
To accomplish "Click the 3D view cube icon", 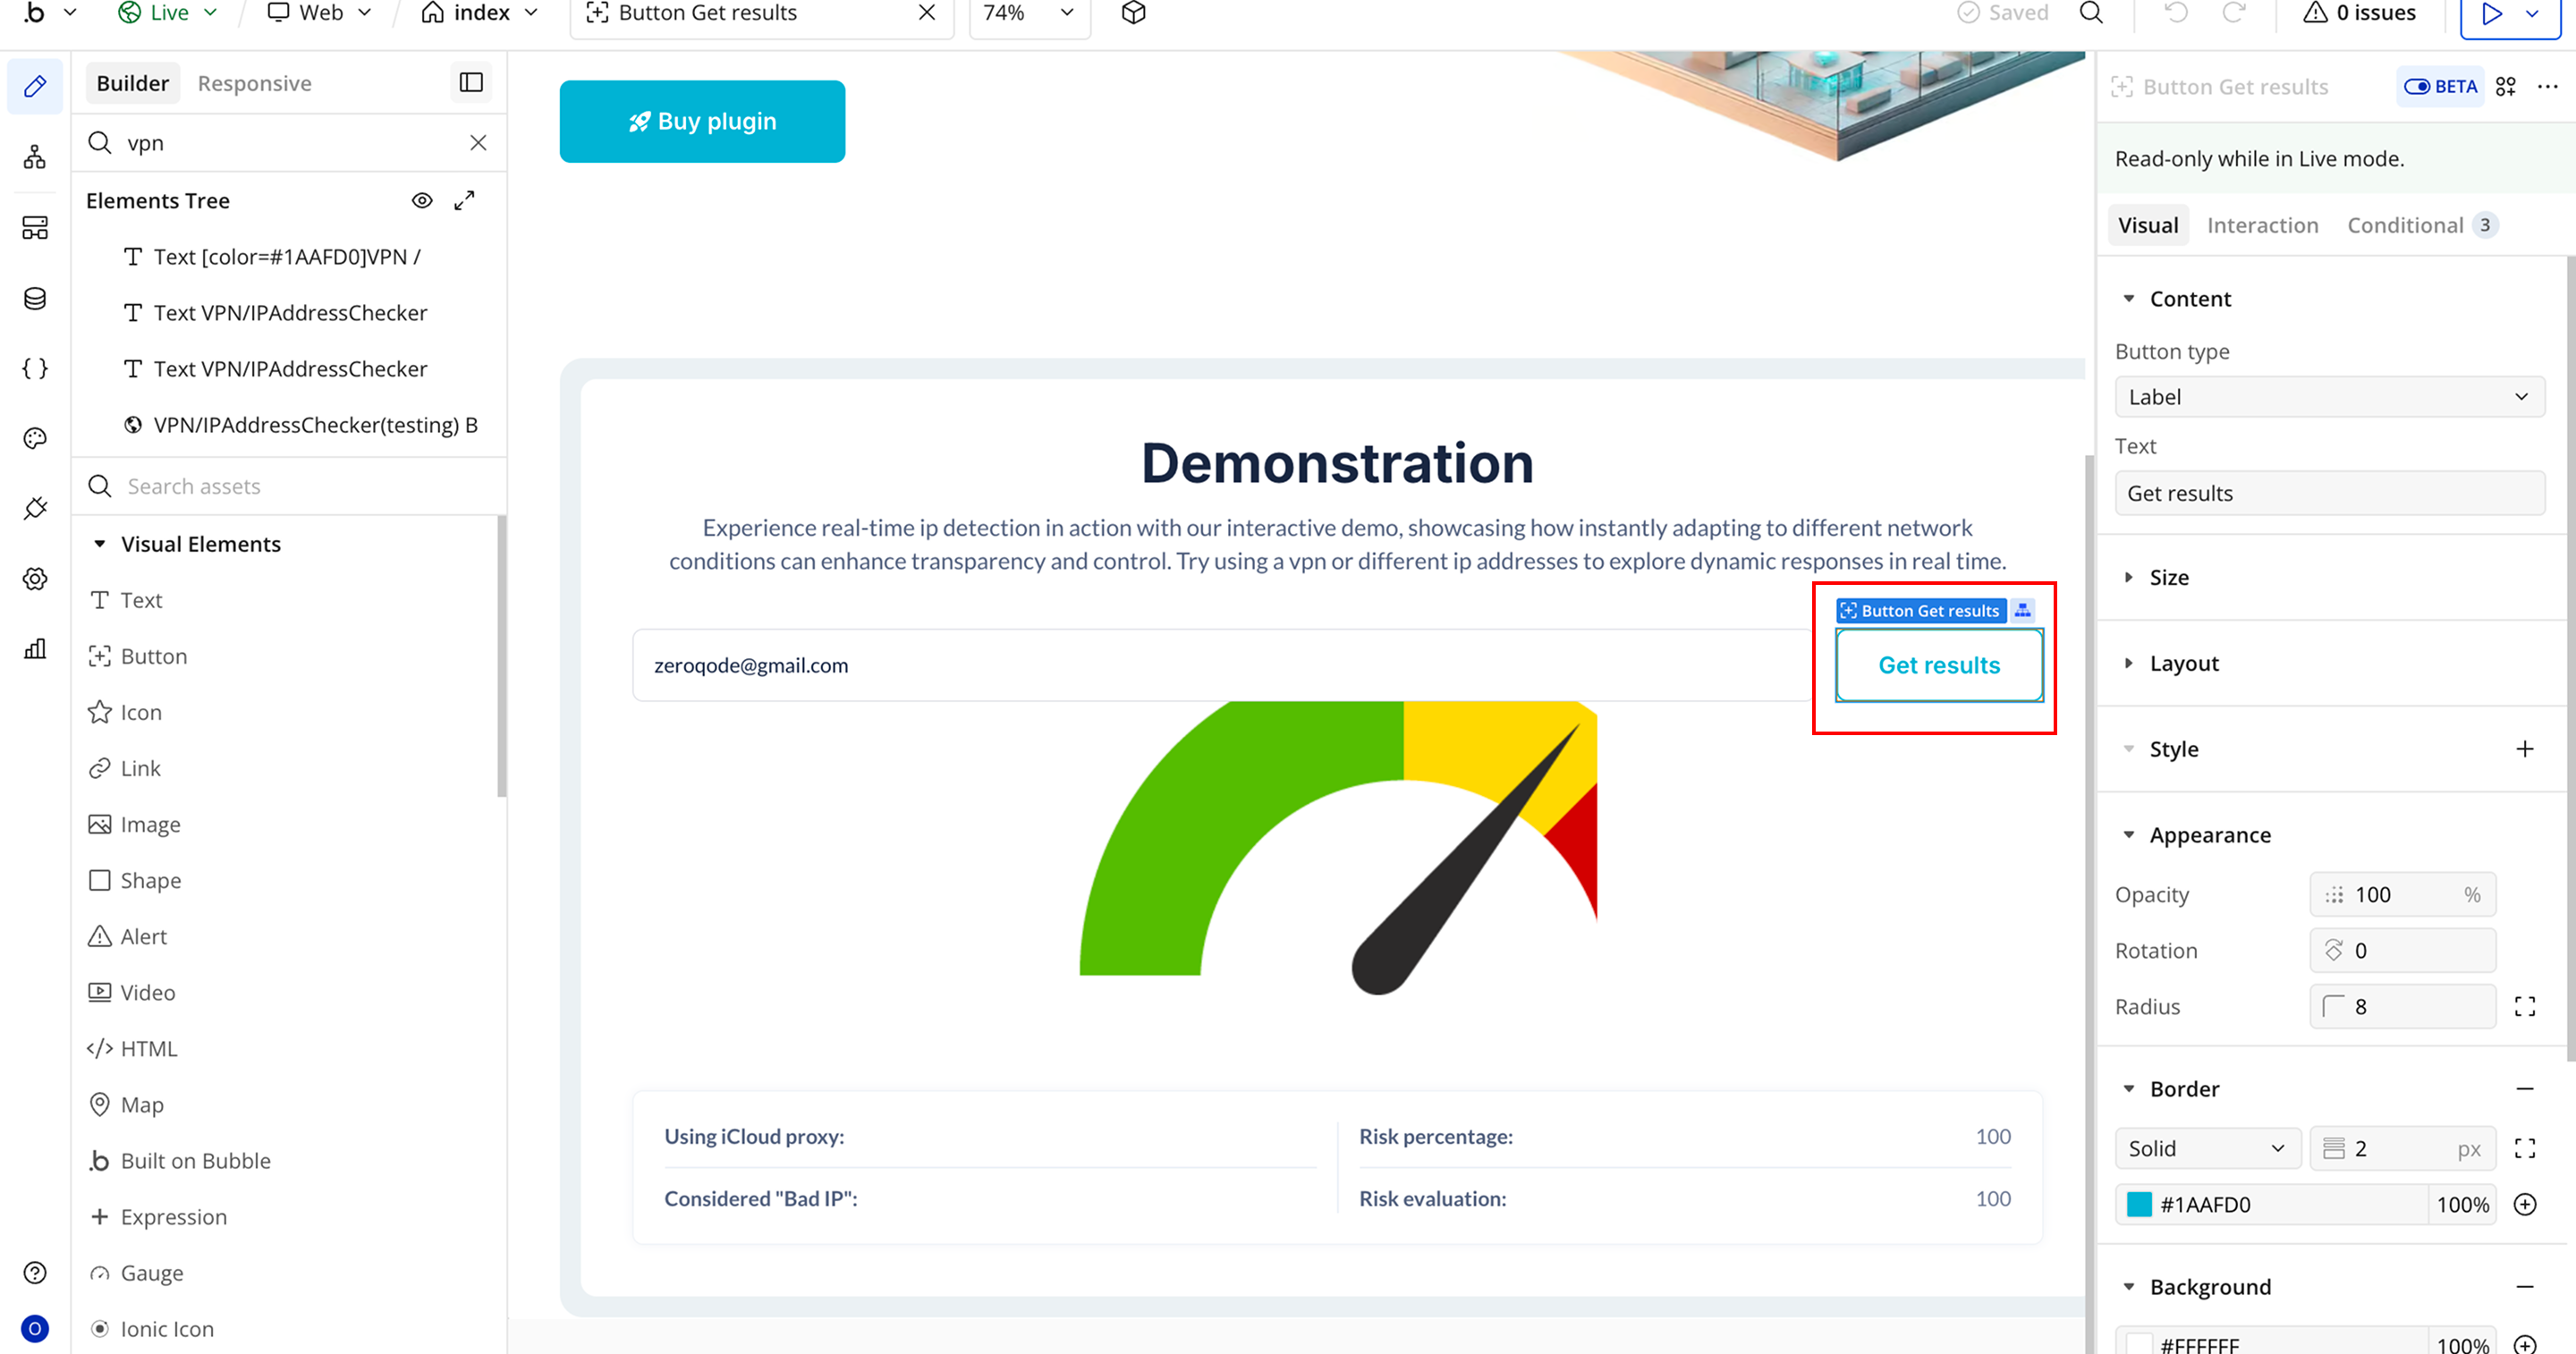I will pyautogui.click(x=1133, y=13).
